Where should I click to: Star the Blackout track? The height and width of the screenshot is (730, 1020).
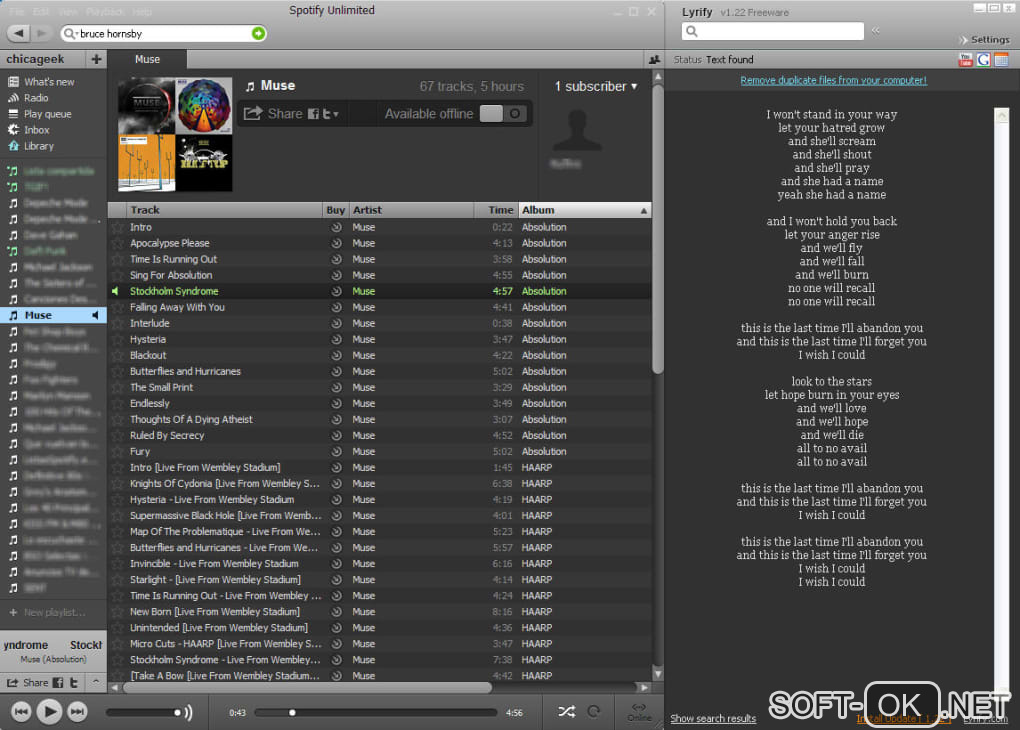[118, 355]
